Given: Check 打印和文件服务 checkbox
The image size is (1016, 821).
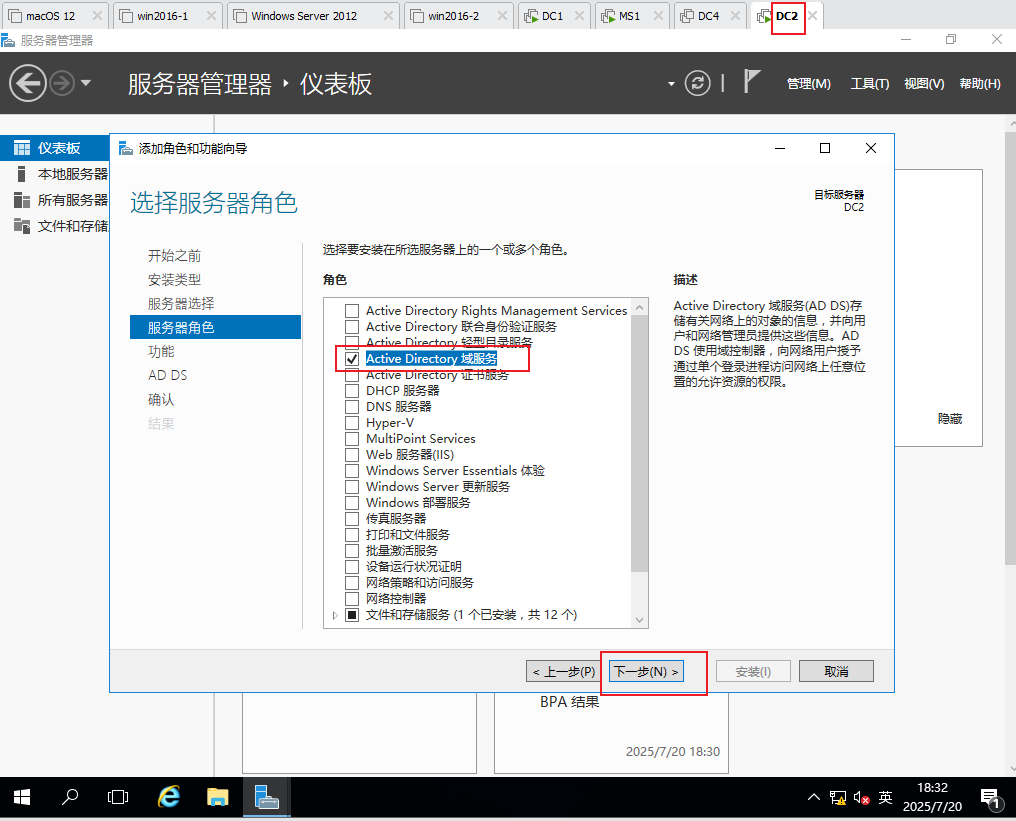Looking at the screenshot, I should coord(352,535).
